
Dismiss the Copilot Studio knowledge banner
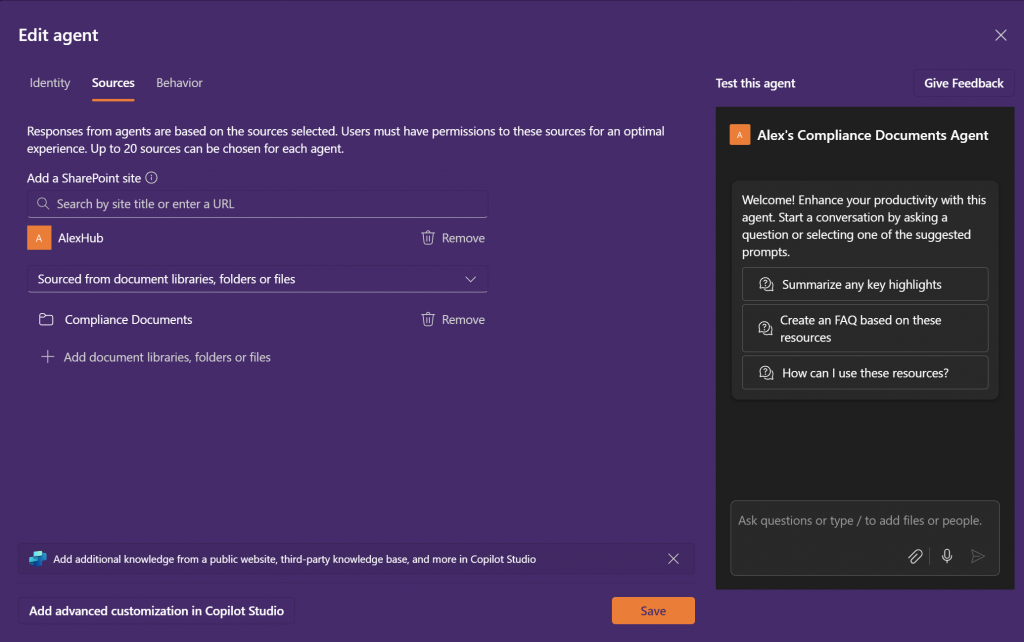673,559
